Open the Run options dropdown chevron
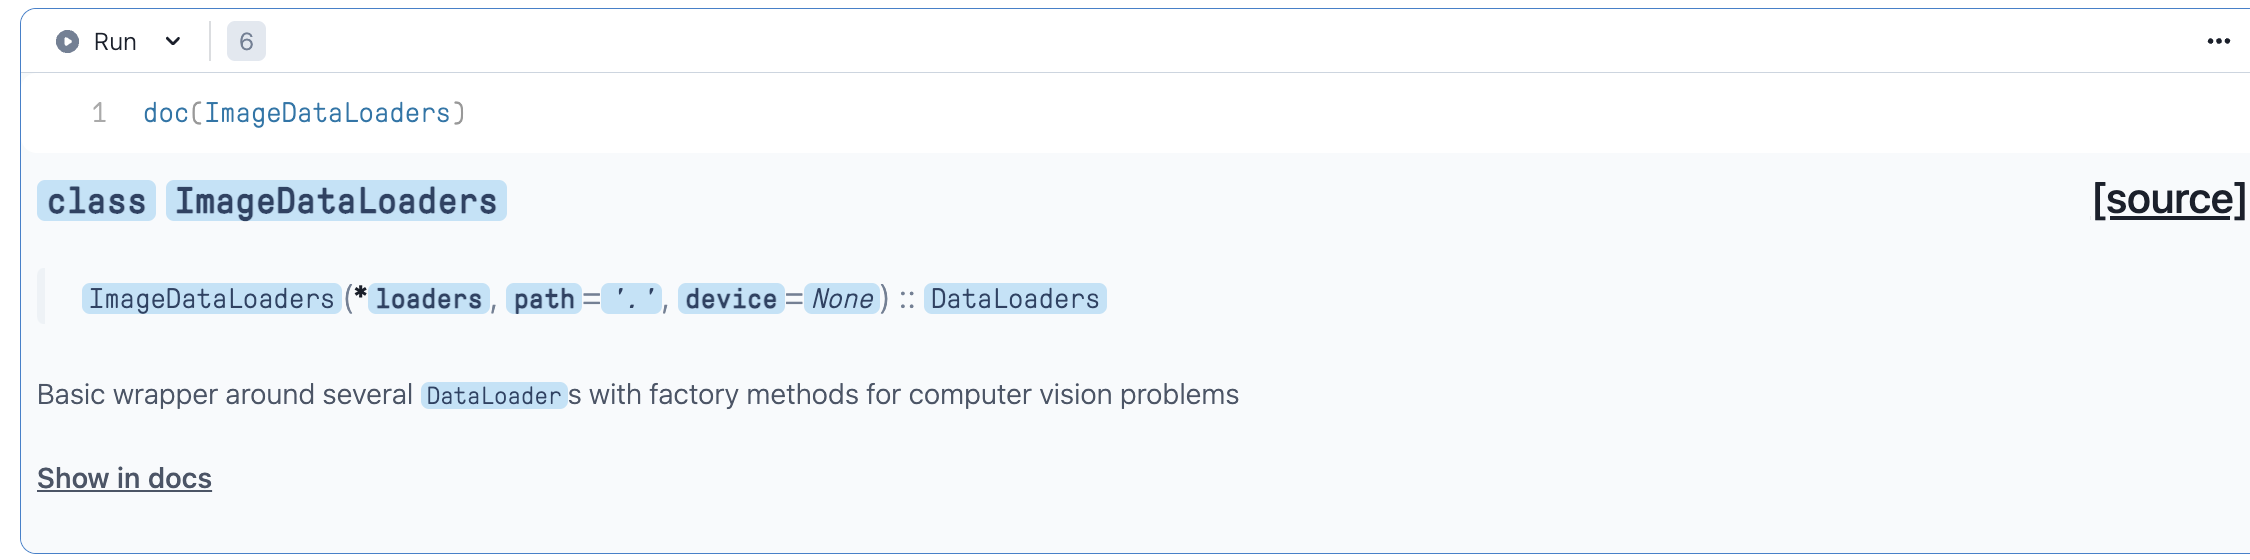 pyautogui.click(x=173, y=42)
